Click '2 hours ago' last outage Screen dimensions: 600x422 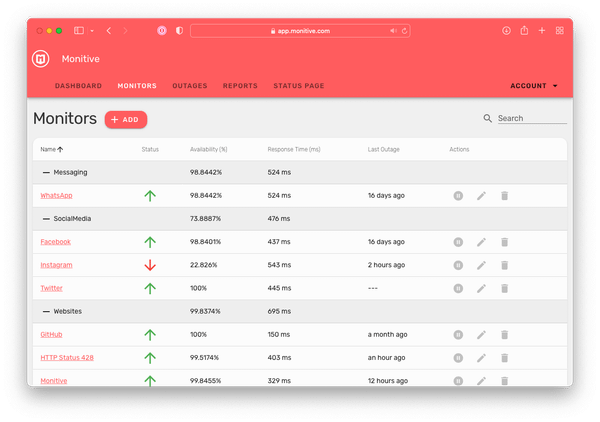(386, 265)
